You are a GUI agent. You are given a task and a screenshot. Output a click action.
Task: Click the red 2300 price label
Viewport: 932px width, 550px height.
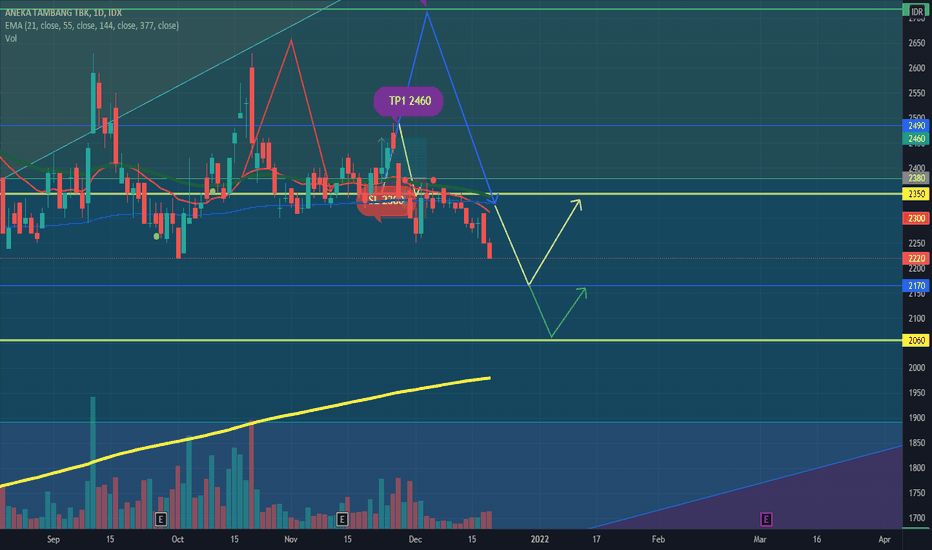pyautogui.click(x=917, y=218)
